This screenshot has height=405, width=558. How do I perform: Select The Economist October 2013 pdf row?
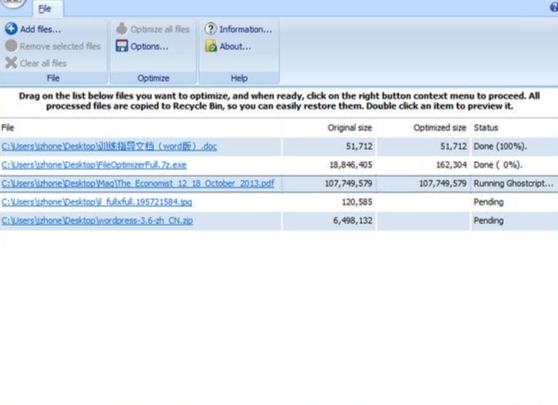click(279, 184)
